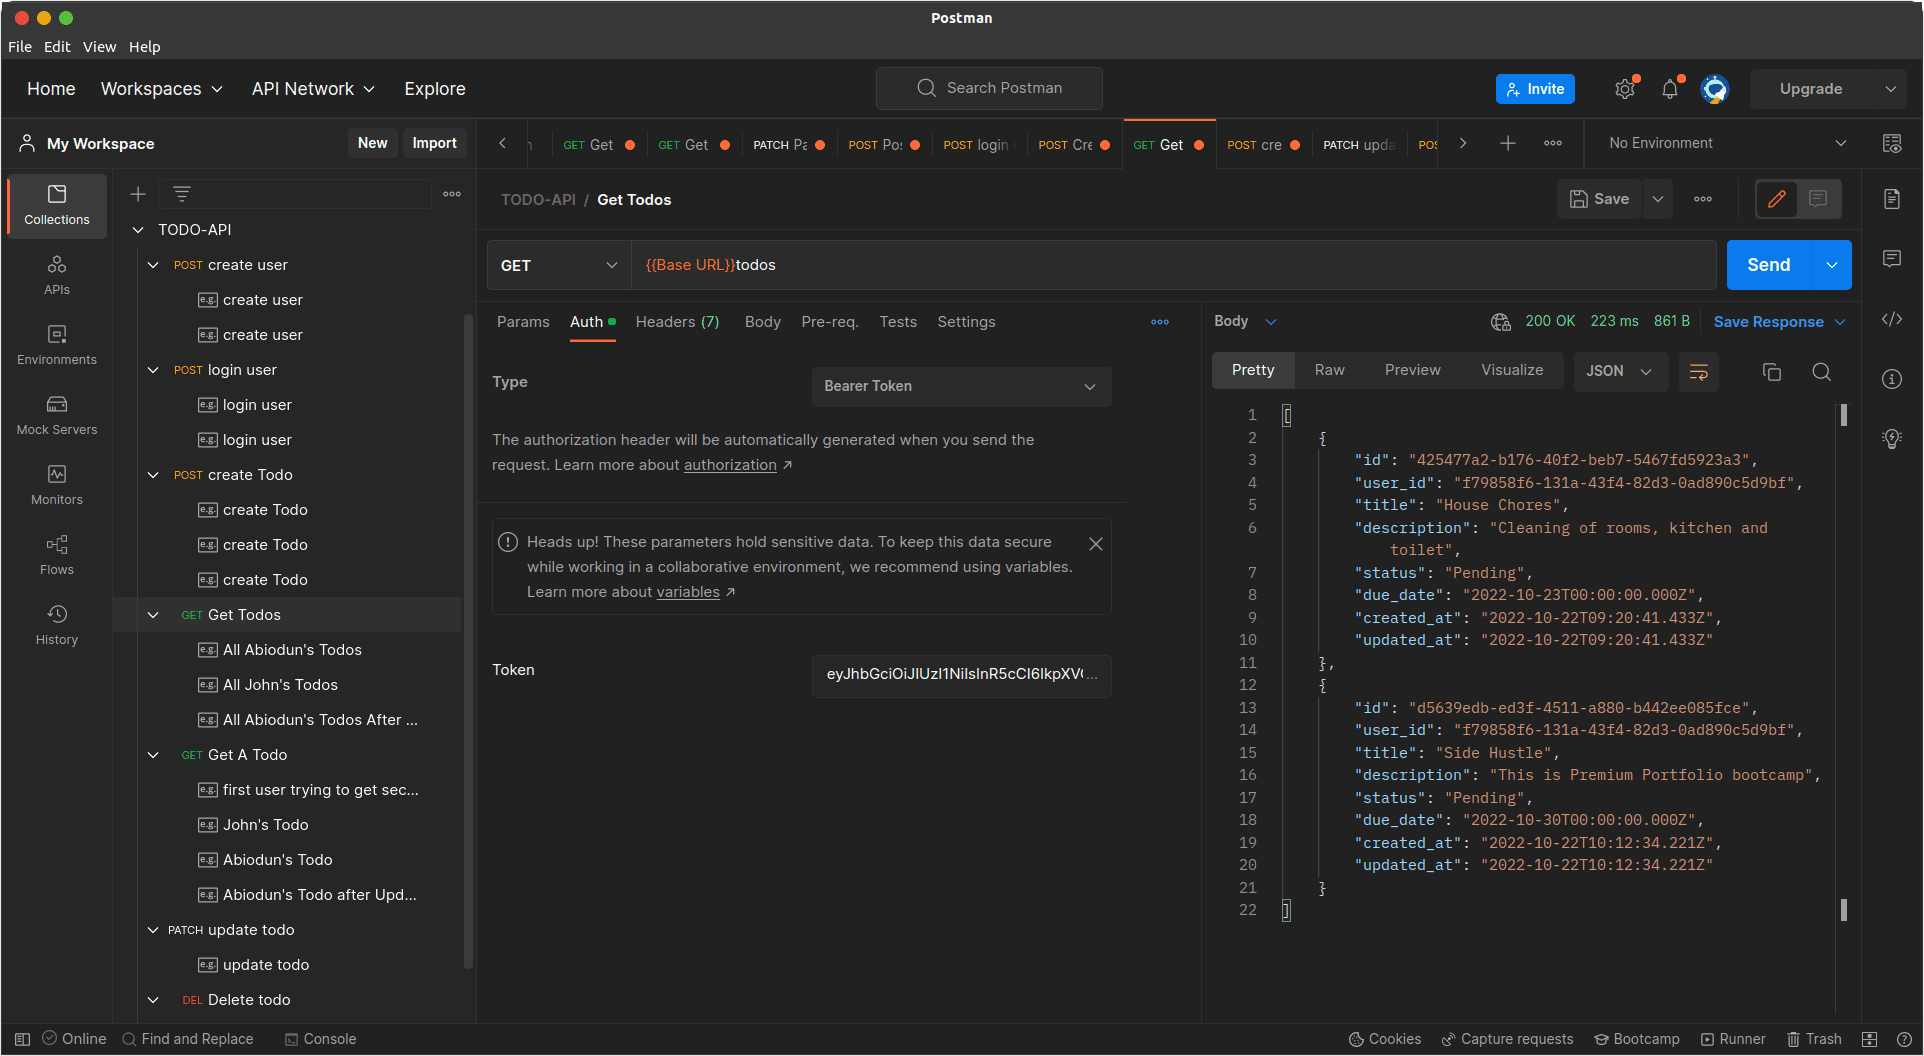The image size is (1924, 1056).
Task: Open the code snippet panel
Action: 1891,319
